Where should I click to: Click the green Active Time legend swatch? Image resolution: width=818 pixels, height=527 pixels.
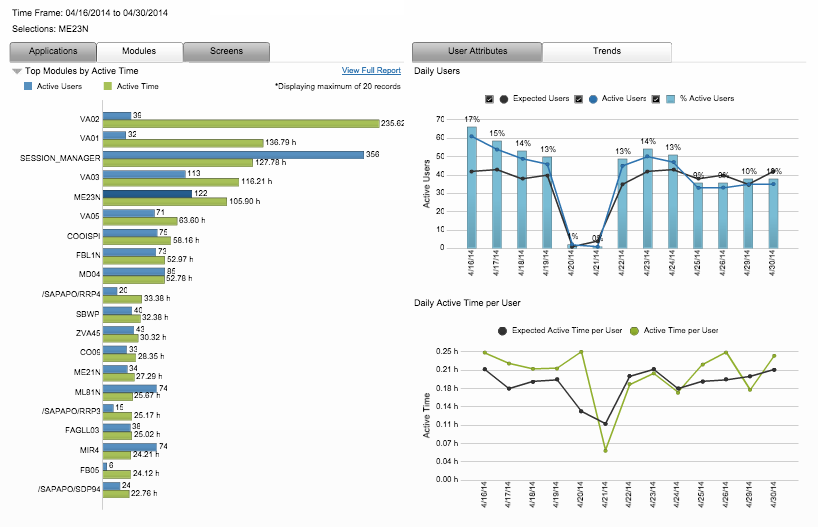point(108,87)
